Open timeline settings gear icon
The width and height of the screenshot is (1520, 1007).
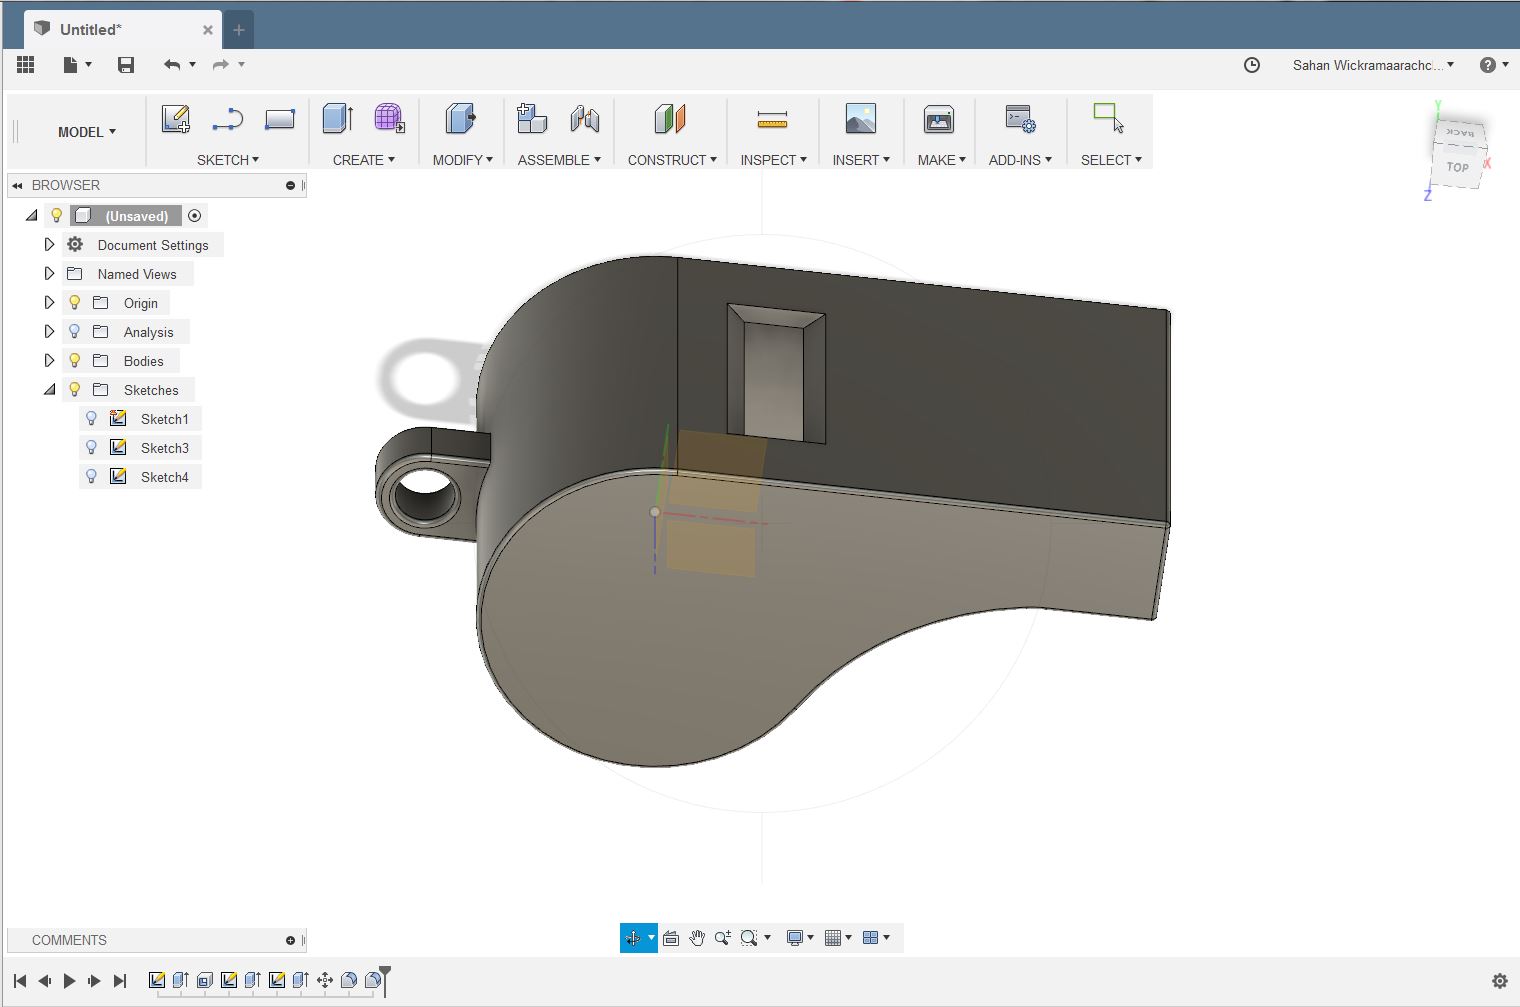[1499, 981]
